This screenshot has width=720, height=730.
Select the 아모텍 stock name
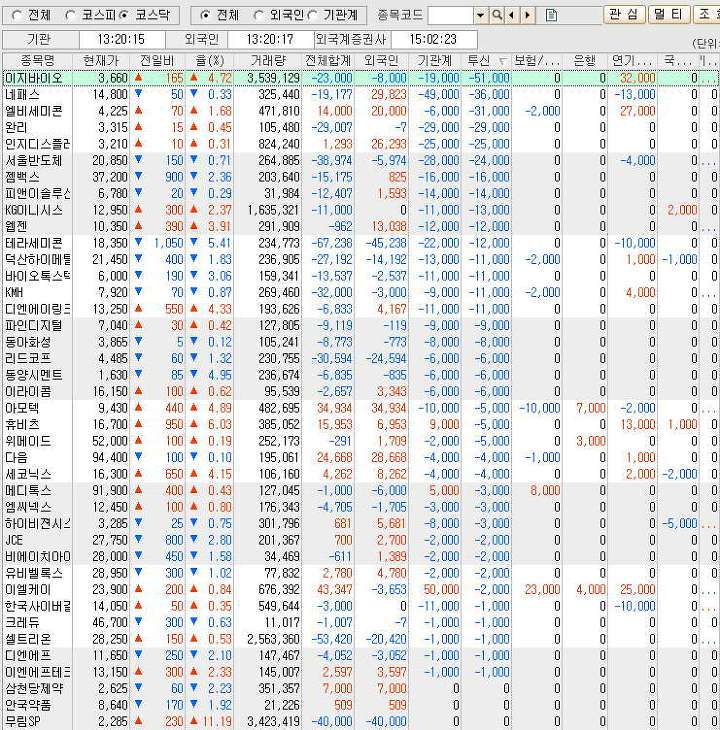coord(22,408)
